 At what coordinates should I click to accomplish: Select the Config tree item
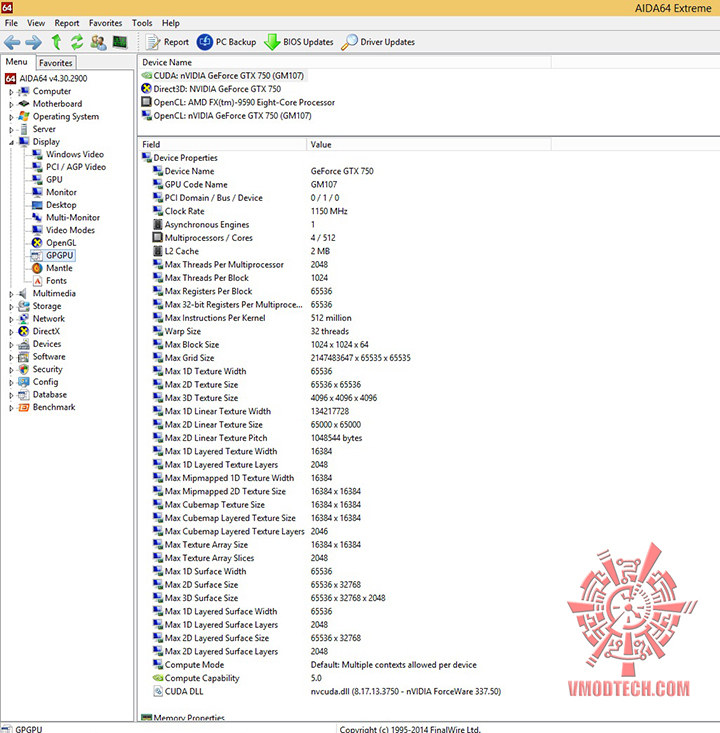(38, 382)
